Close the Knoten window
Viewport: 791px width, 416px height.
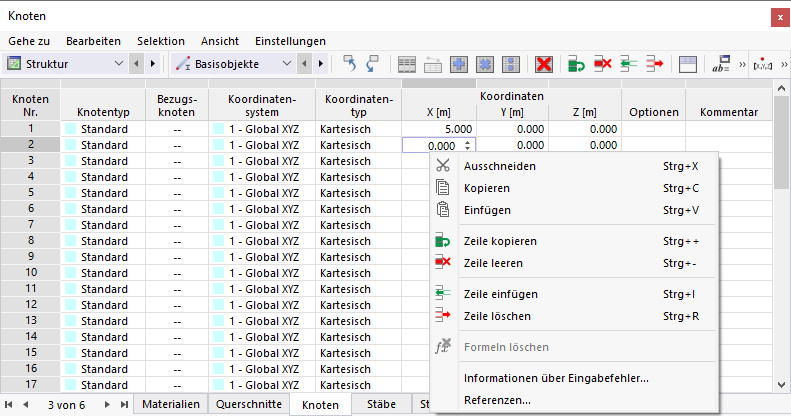(x=780, y=18)
